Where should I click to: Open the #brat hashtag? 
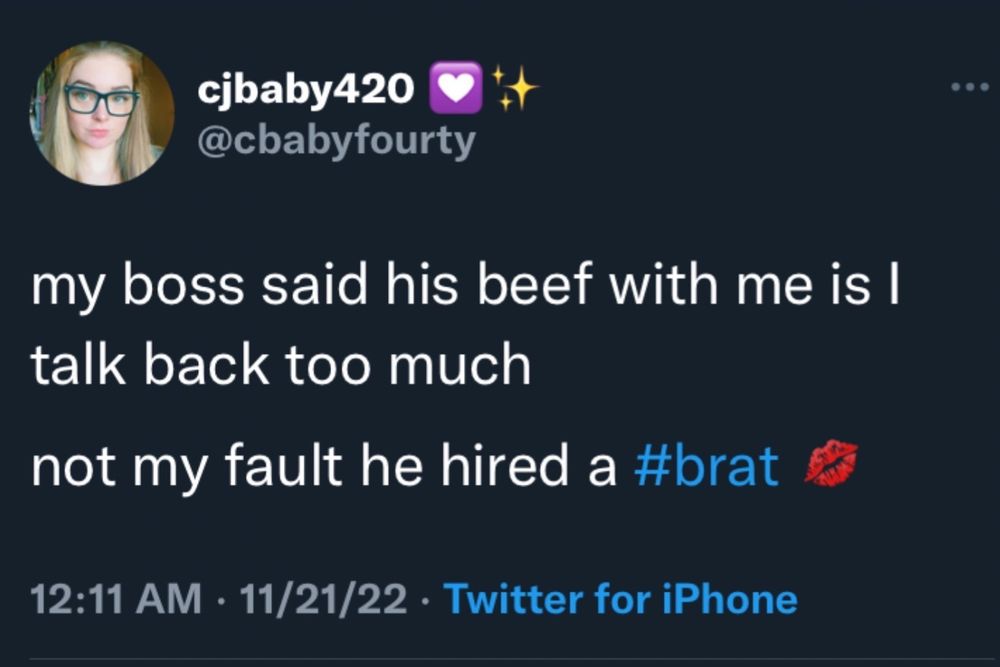(706, 465)
